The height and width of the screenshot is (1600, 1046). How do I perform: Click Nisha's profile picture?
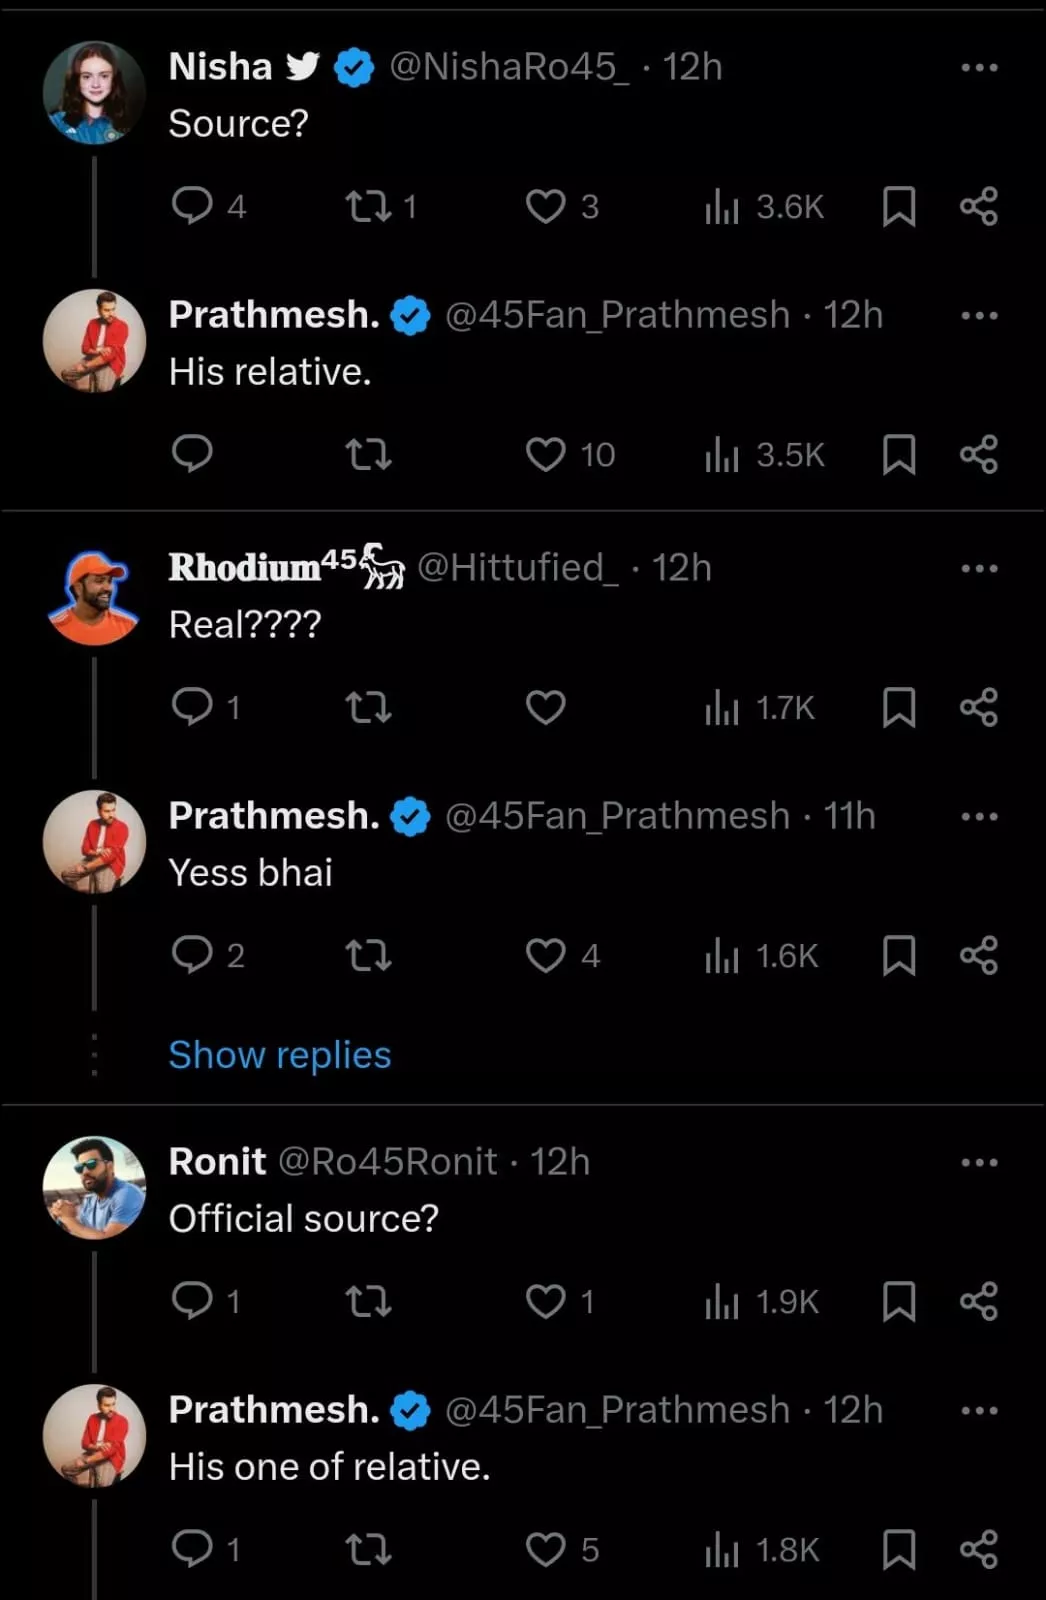tap(94, 92)
